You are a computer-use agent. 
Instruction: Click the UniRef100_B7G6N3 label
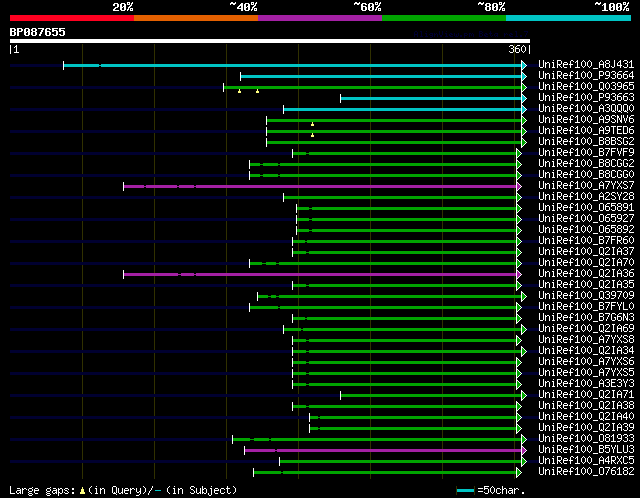(586, 318)
